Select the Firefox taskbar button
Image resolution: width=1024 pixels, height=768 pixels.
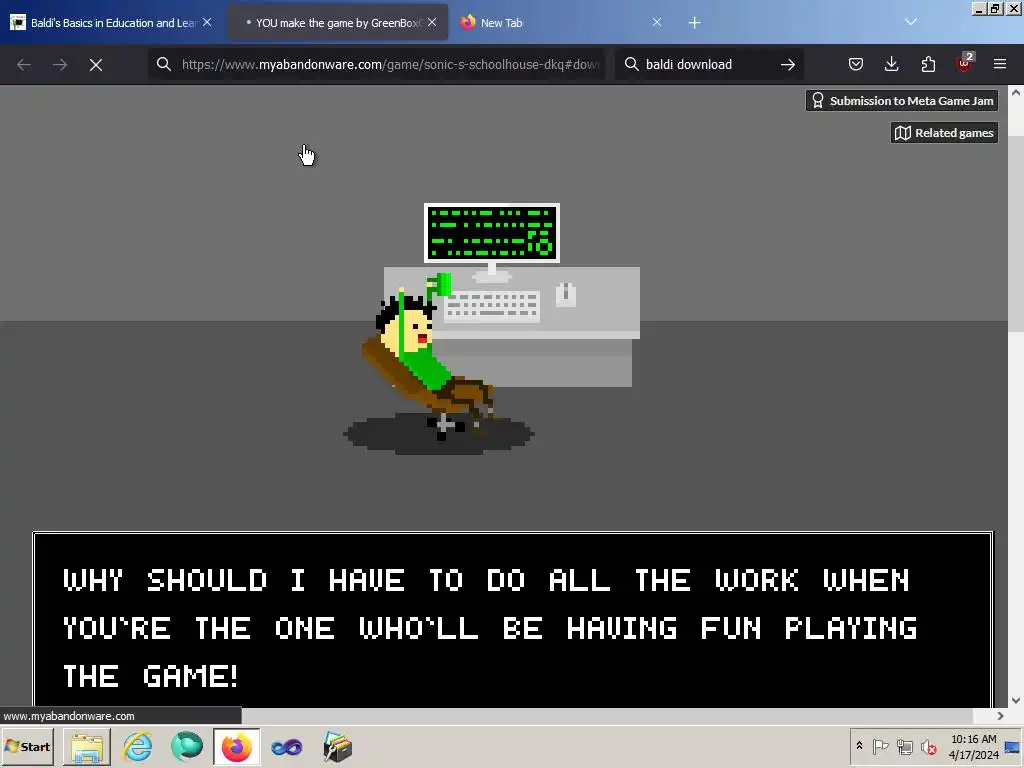click(236, 746)
